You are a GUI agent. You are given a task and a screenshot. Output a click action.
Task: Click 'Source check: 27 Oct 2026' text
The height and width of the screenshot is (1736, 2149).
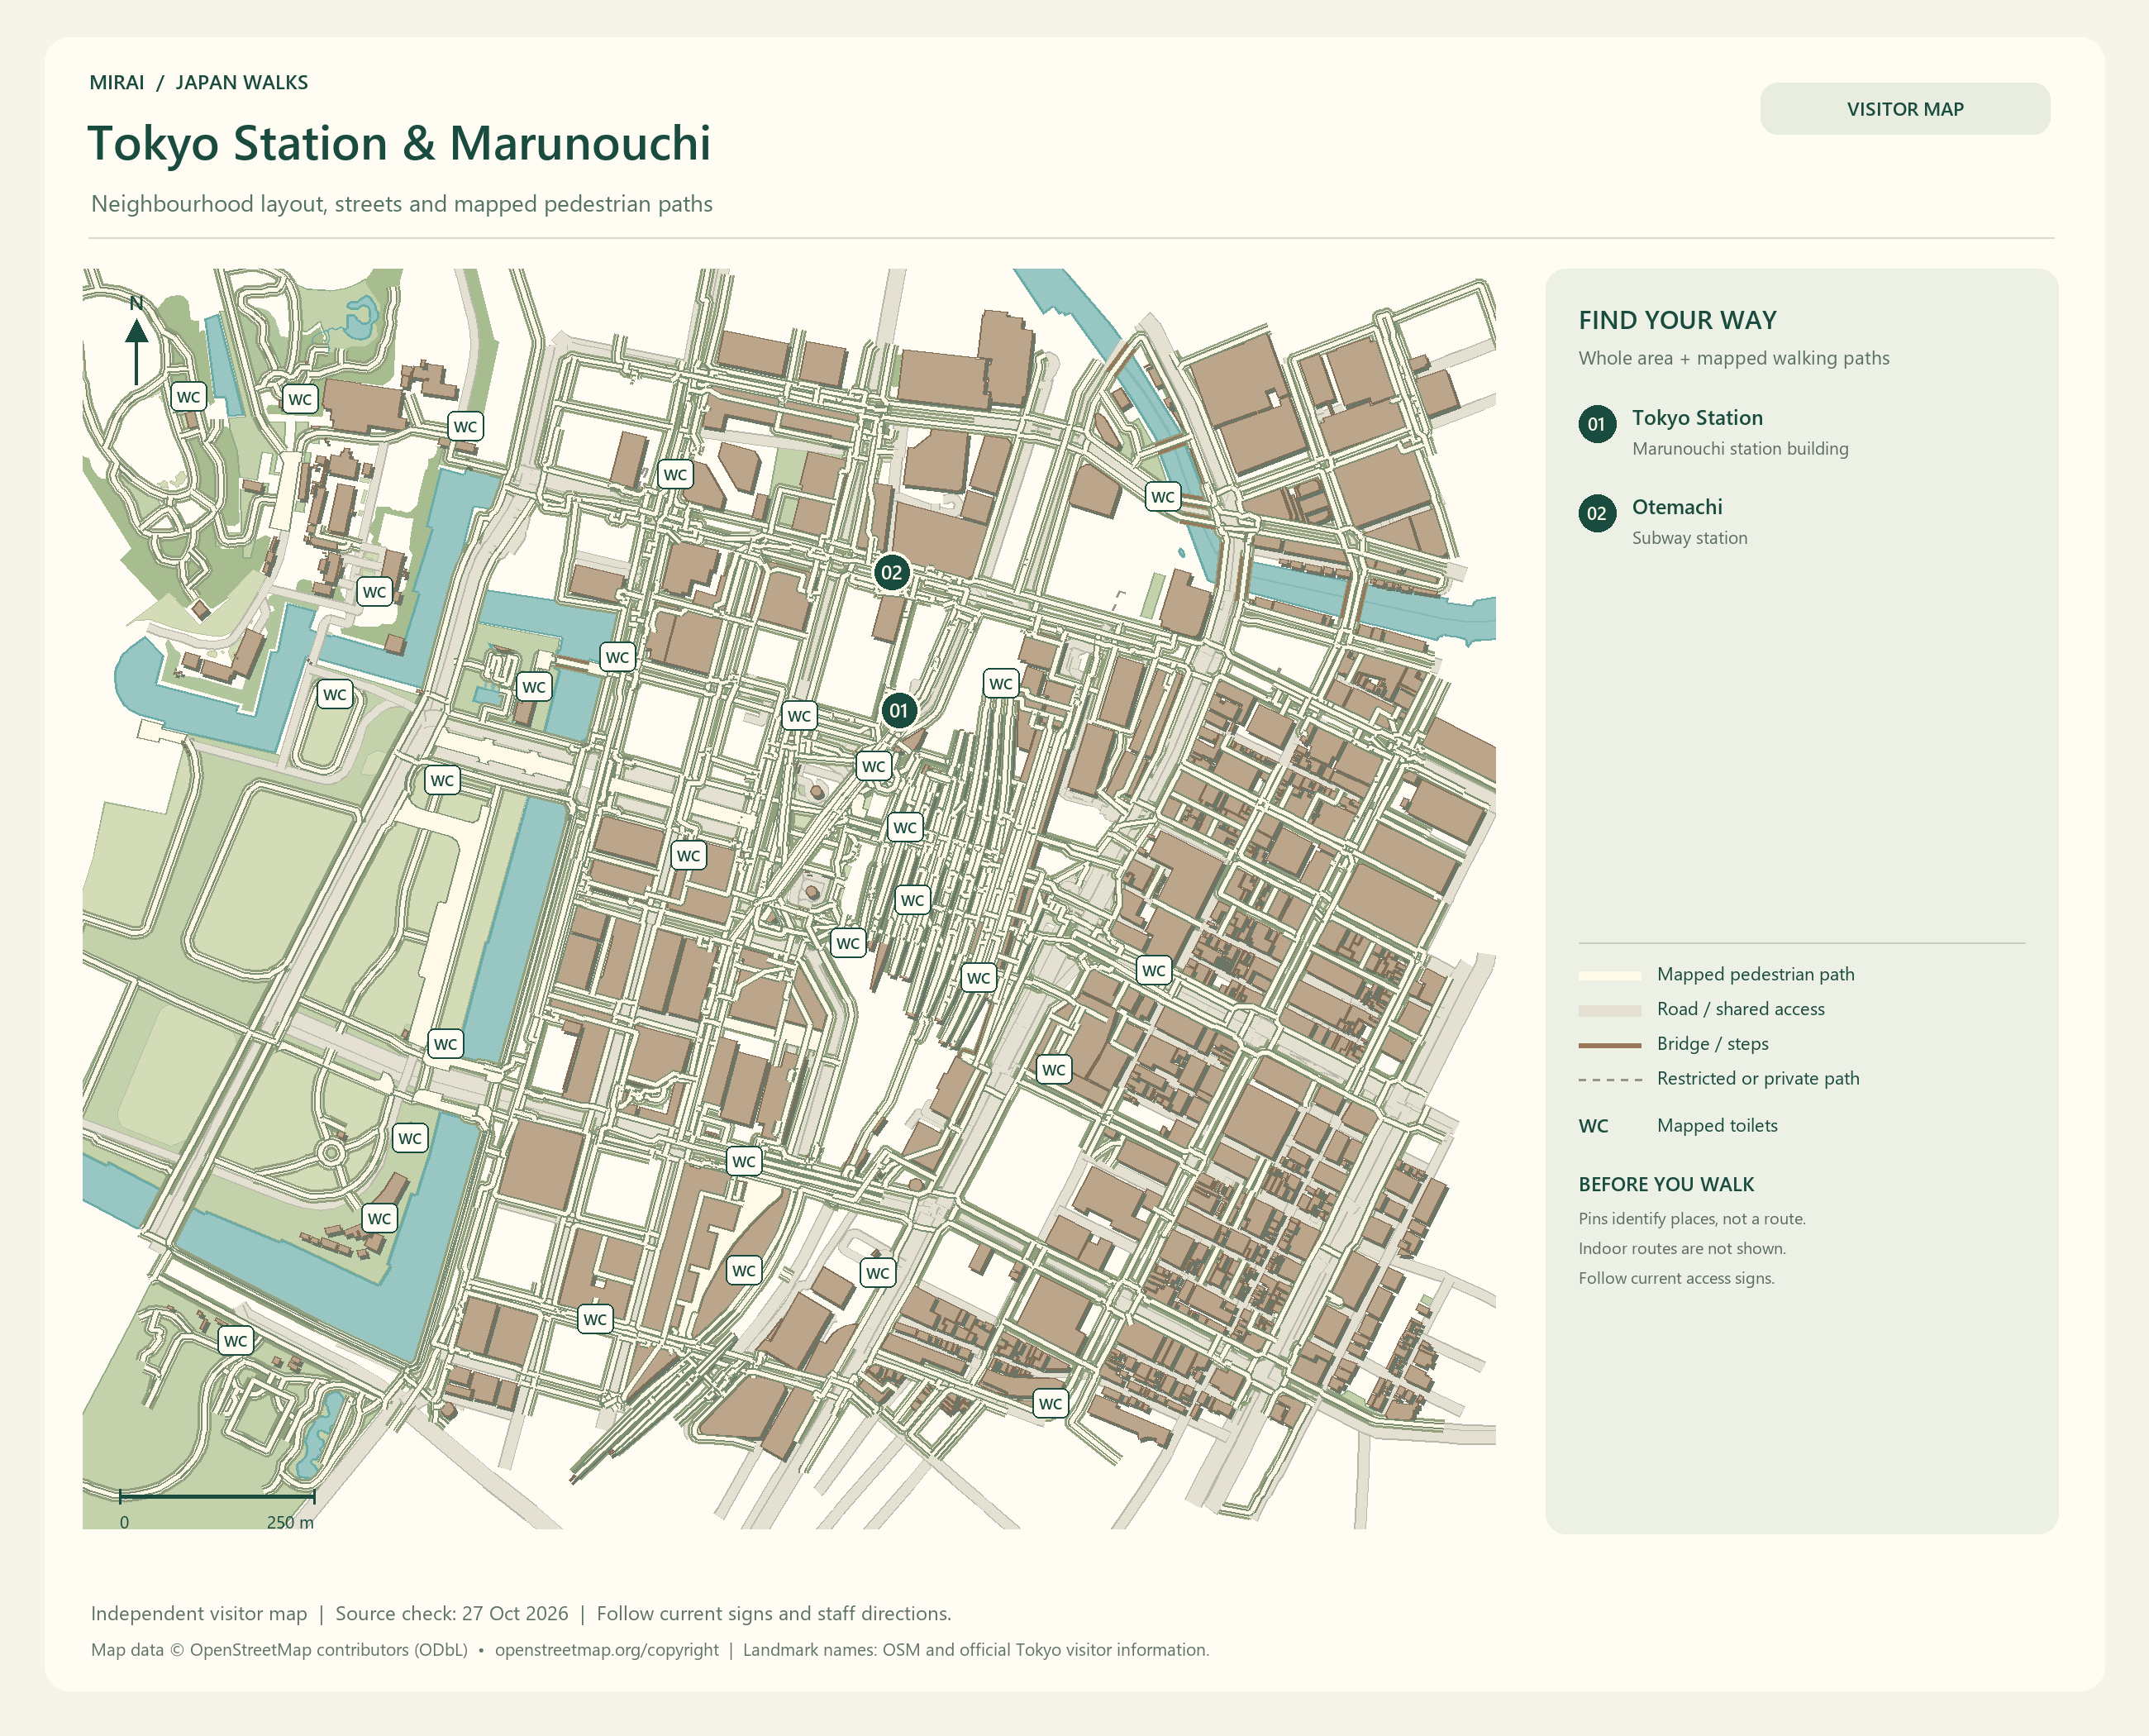[451, 1613]
